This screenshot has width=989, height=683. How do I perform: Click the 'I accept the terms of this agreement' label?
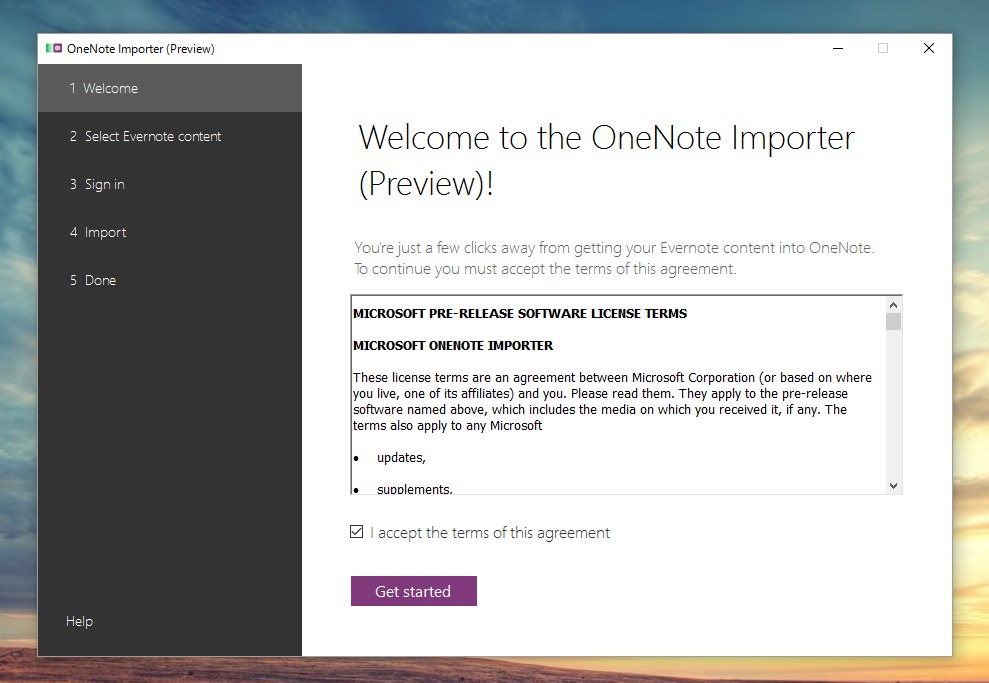pyautogui.click(x=490, y=533)
